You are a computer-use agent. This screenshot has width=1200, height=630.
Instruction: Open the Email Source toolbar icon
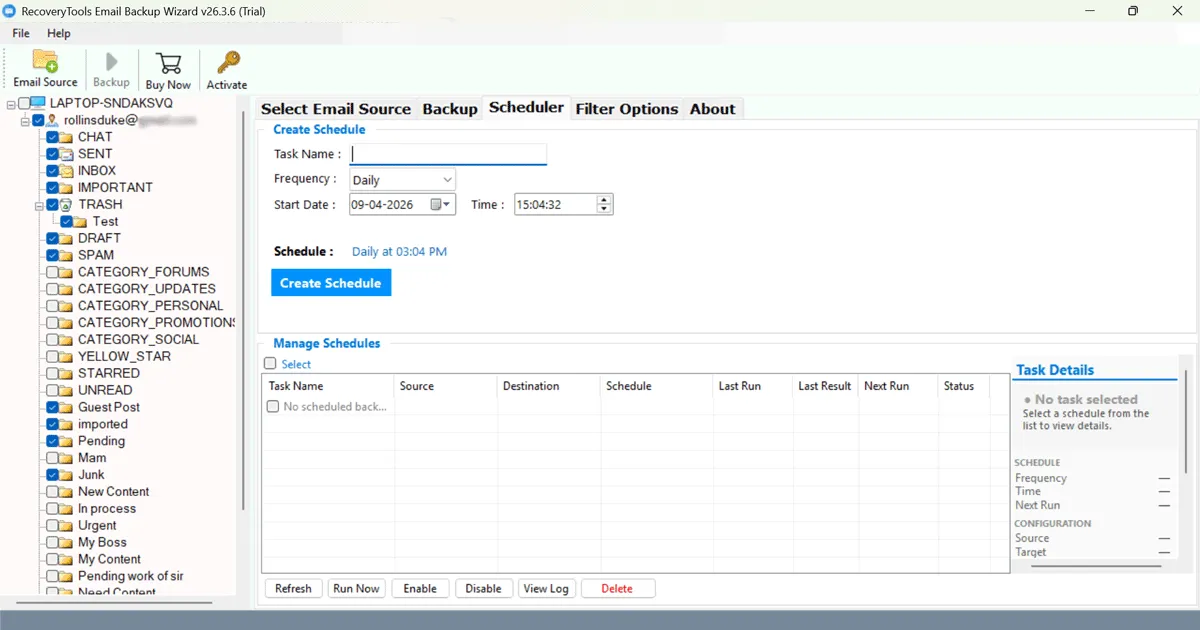click(x=45, y=60)
